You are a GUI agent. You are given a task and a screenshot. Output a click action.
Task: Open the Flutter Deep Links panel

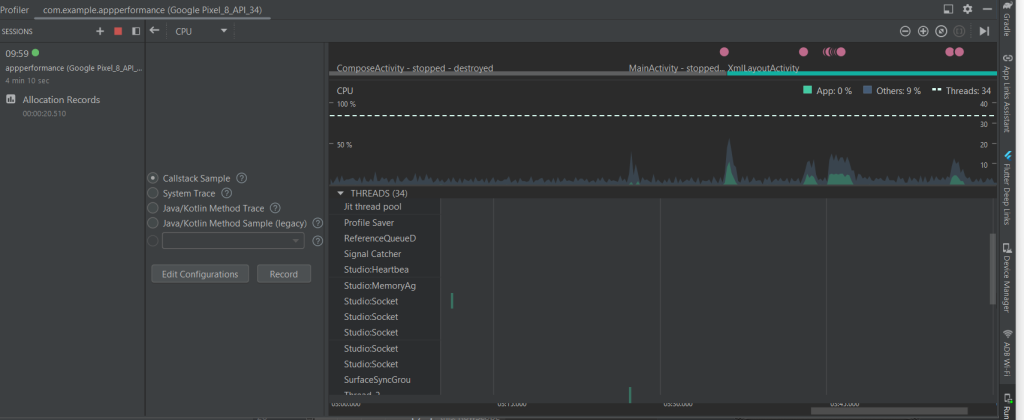1008,187
